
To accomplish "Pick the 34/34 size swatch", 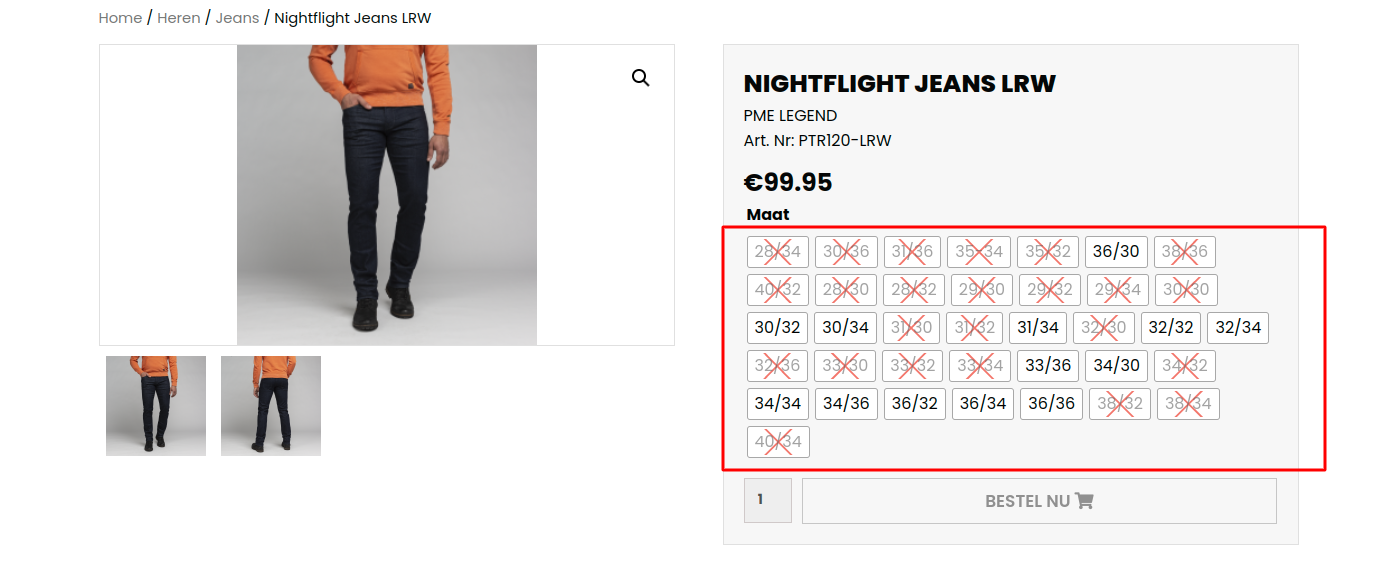I will (778, 403).
